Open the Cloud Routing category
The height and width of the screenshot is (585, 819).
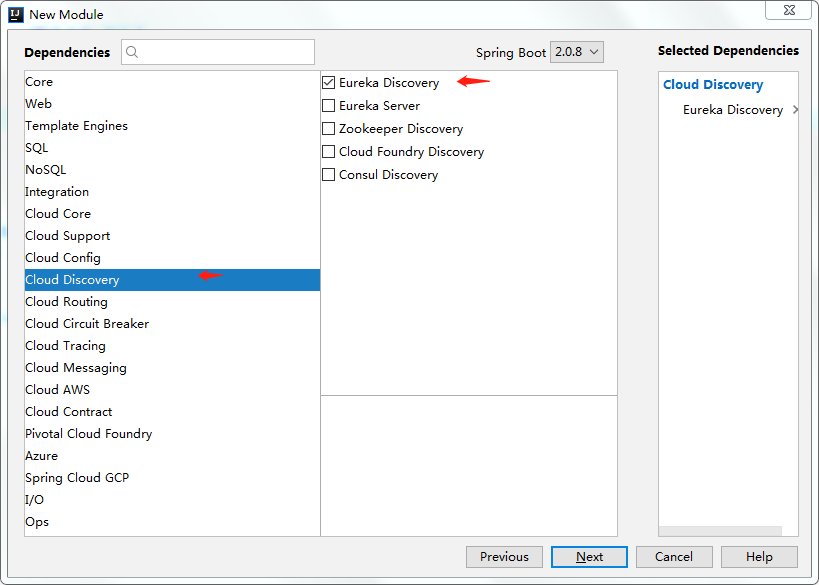pos(172,302)
